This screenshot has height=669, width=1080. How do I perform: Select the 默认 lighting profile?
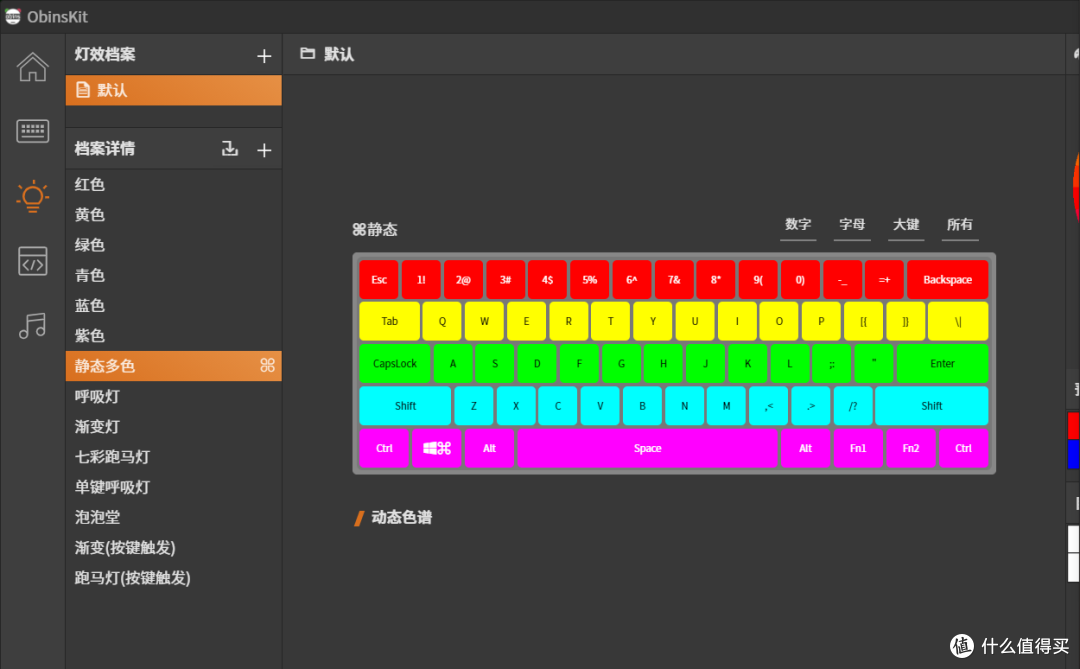[x=174, y=90]
